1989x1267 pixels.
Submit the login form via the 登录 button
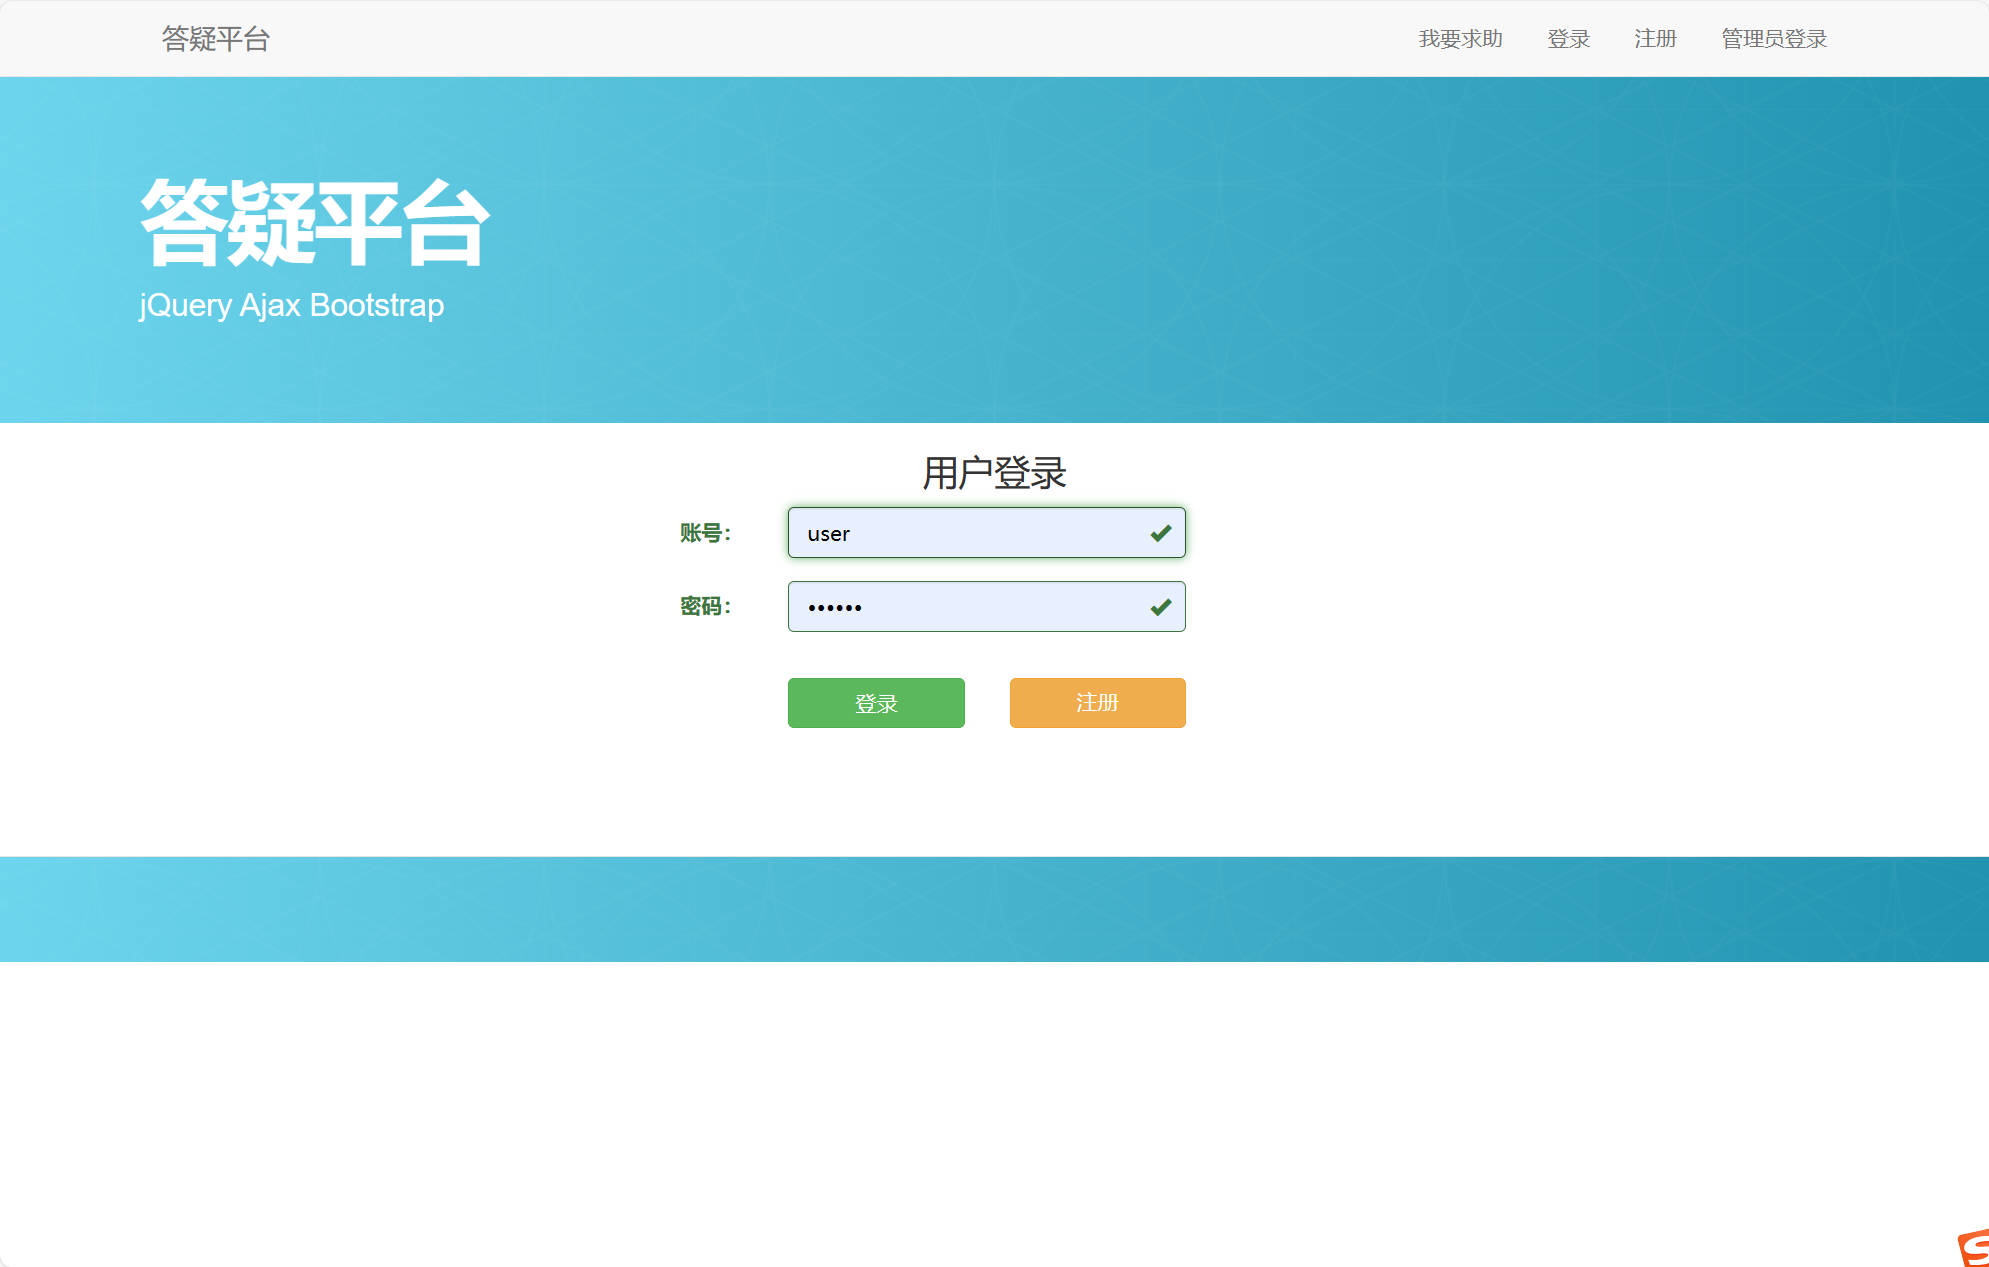pos(875,703)
